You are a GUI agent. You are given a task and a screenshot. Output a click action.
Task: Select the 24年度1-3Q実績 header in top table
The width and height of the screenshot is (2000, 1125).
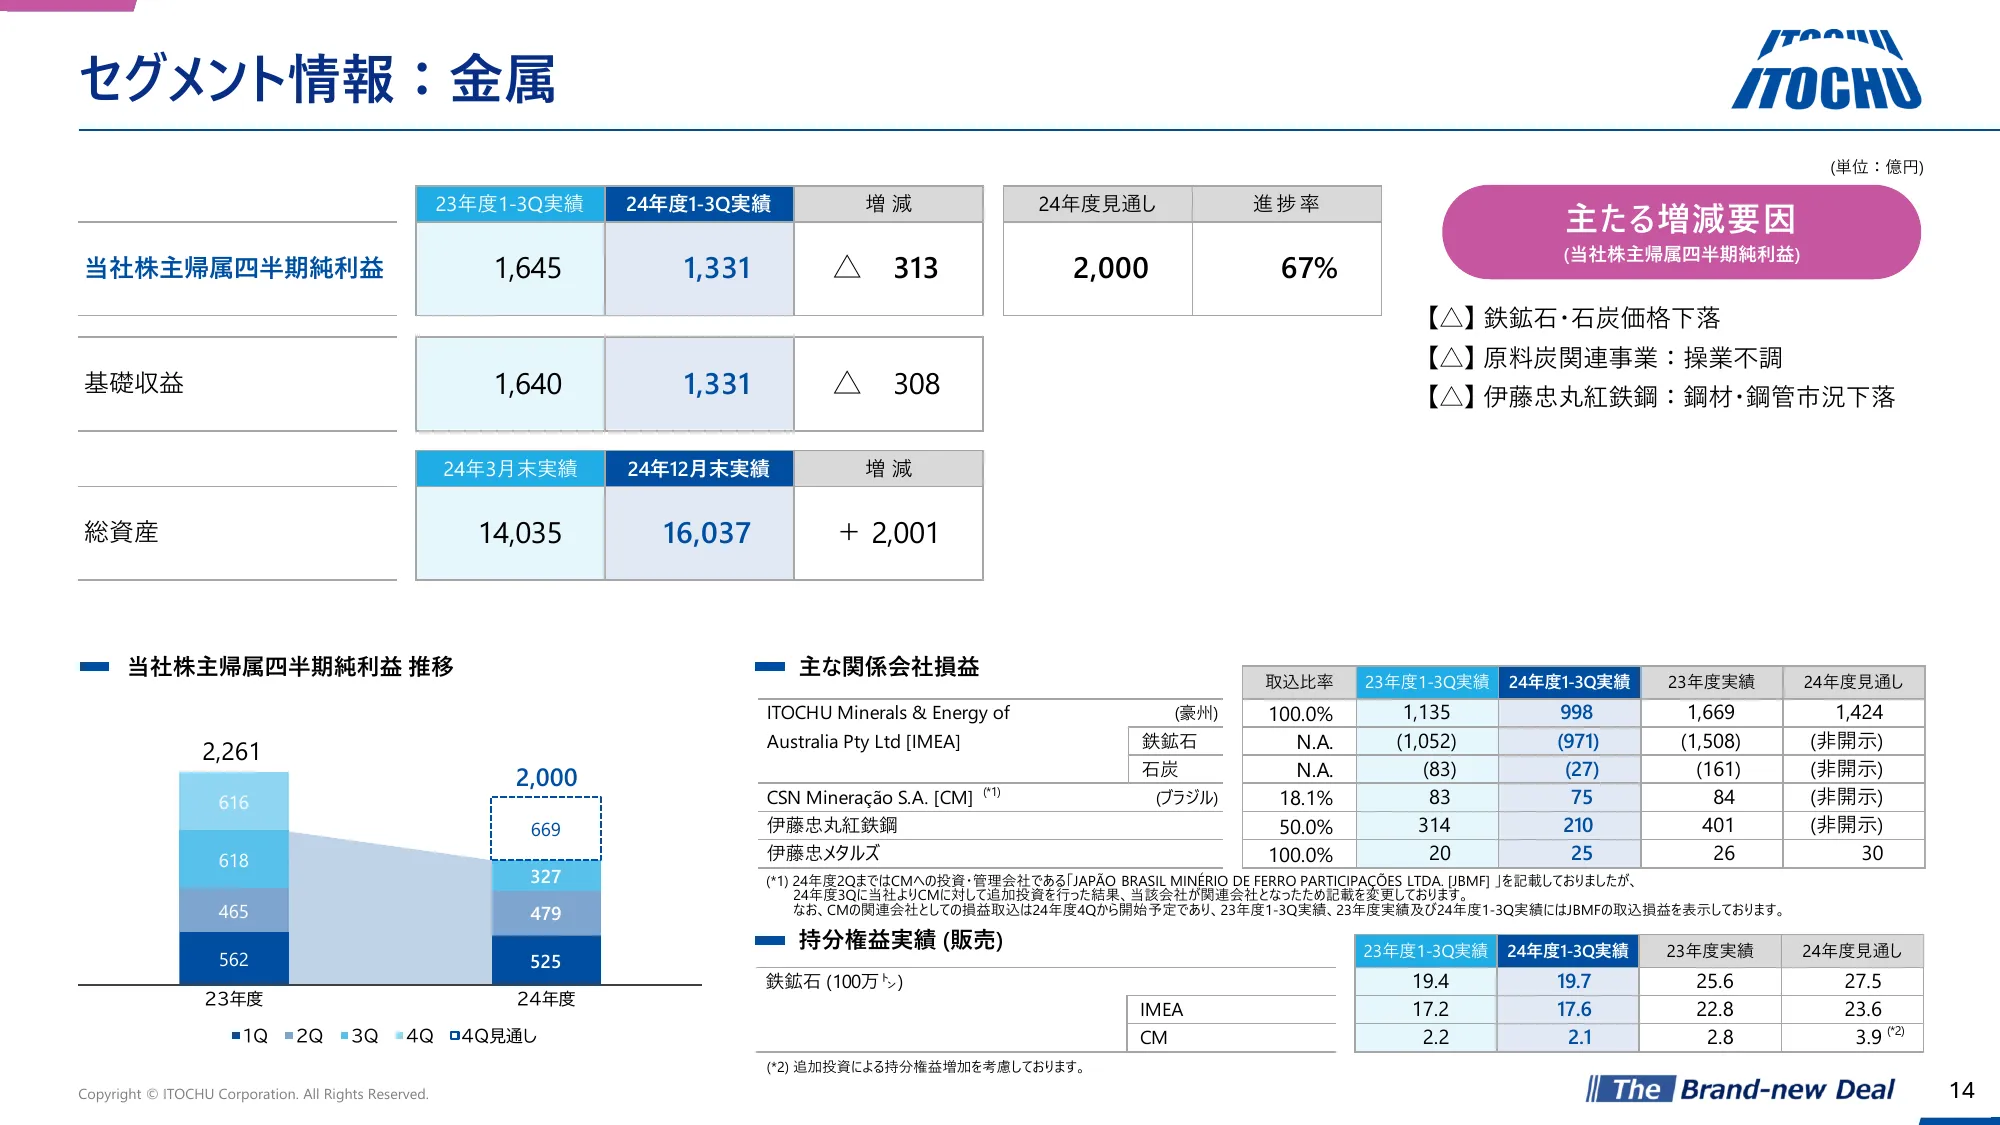pyautogui.click(x=698, y=204)
